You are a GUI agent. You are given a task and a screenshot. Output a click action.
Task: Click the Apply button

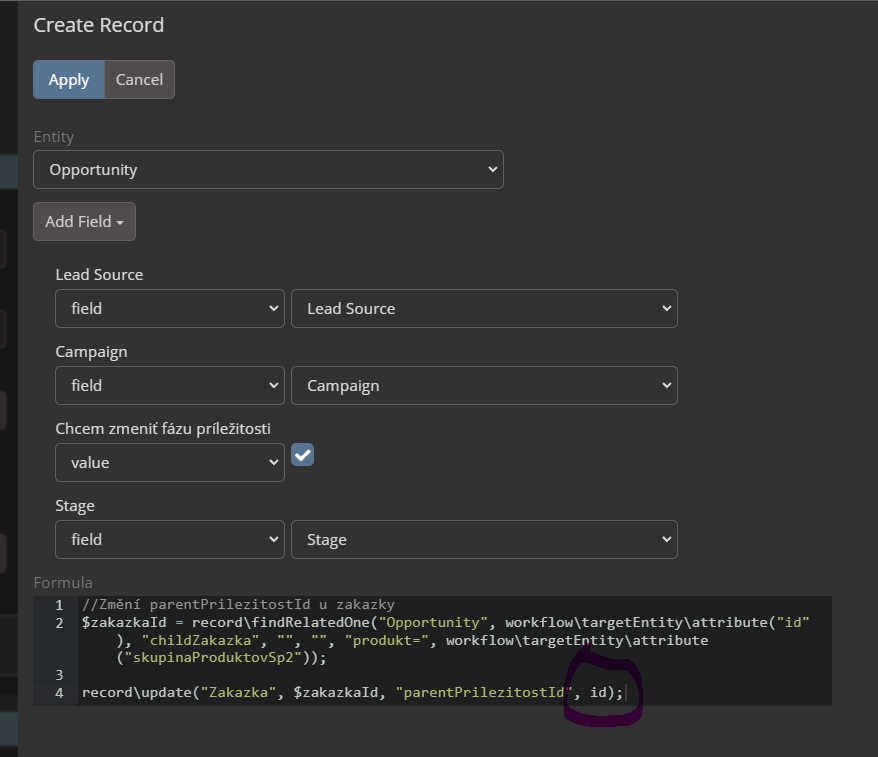click(68, 80)
